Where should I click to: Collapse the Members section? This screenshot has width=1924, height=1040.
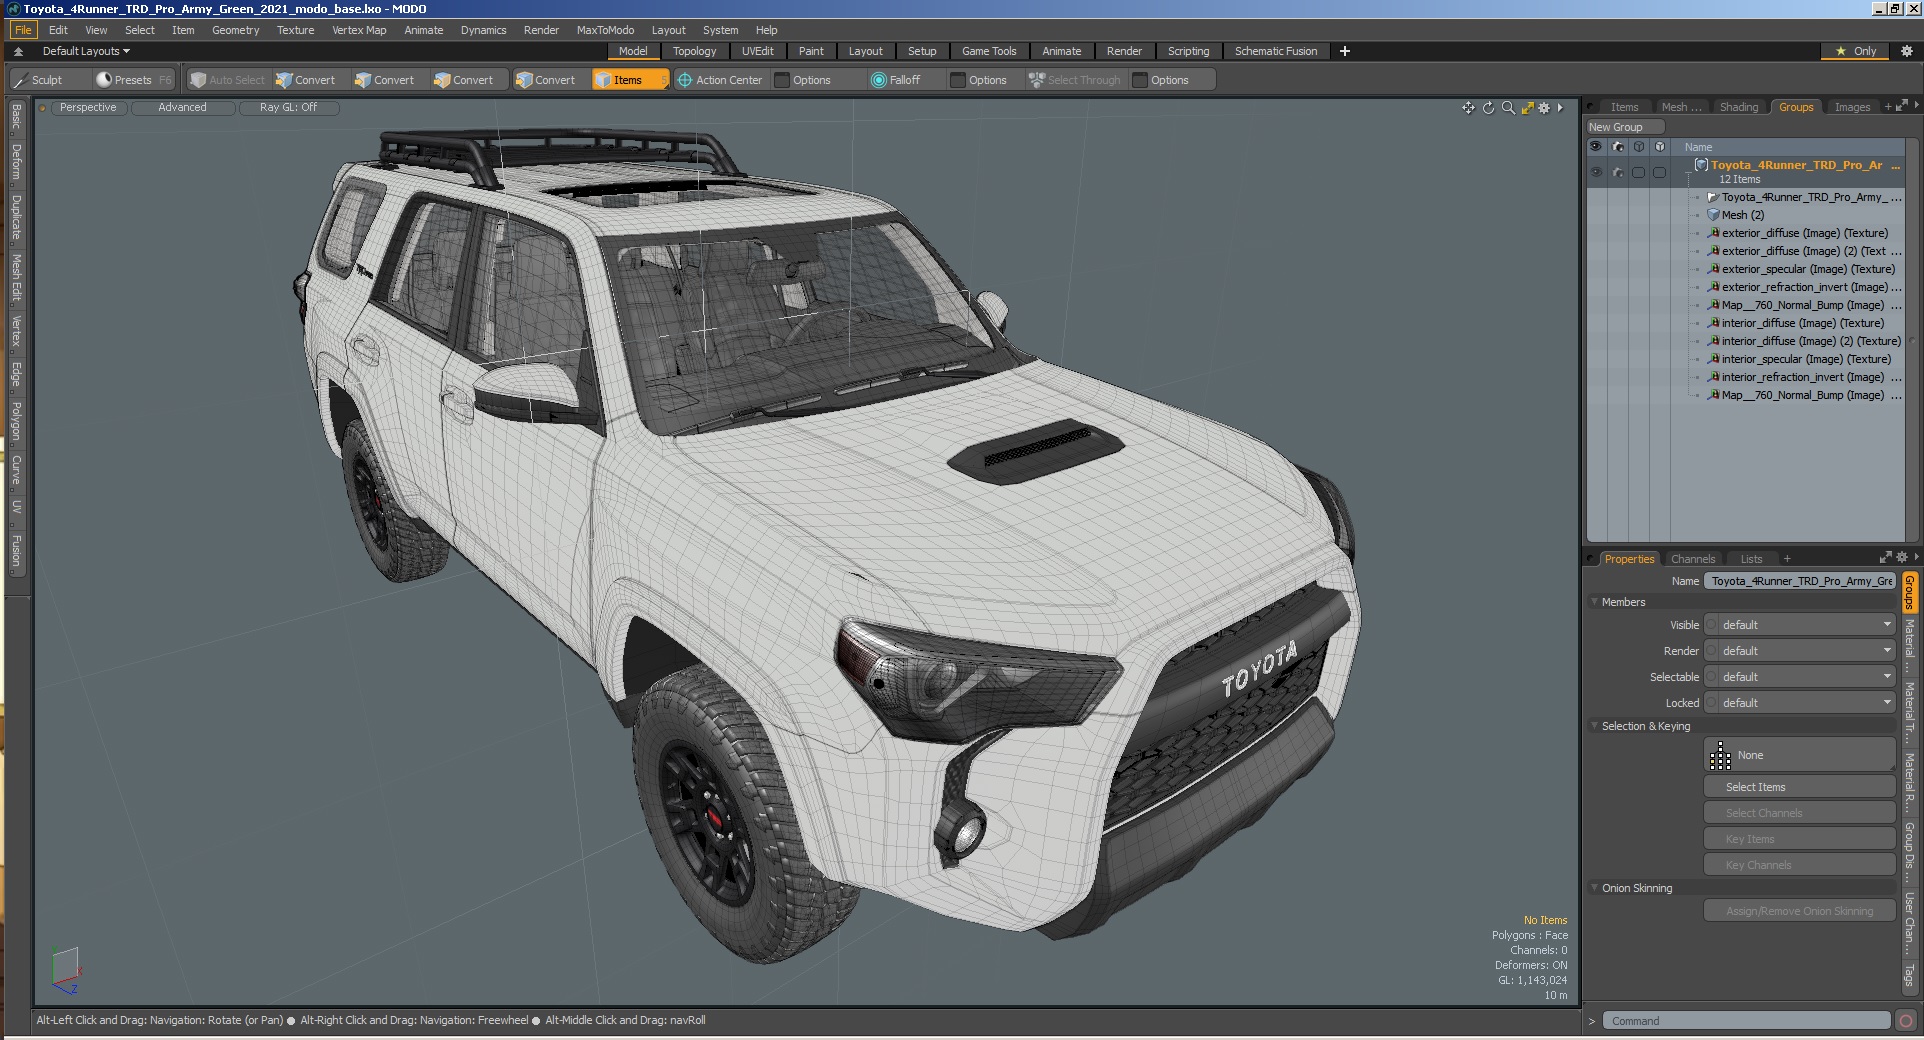(1594, 602)
